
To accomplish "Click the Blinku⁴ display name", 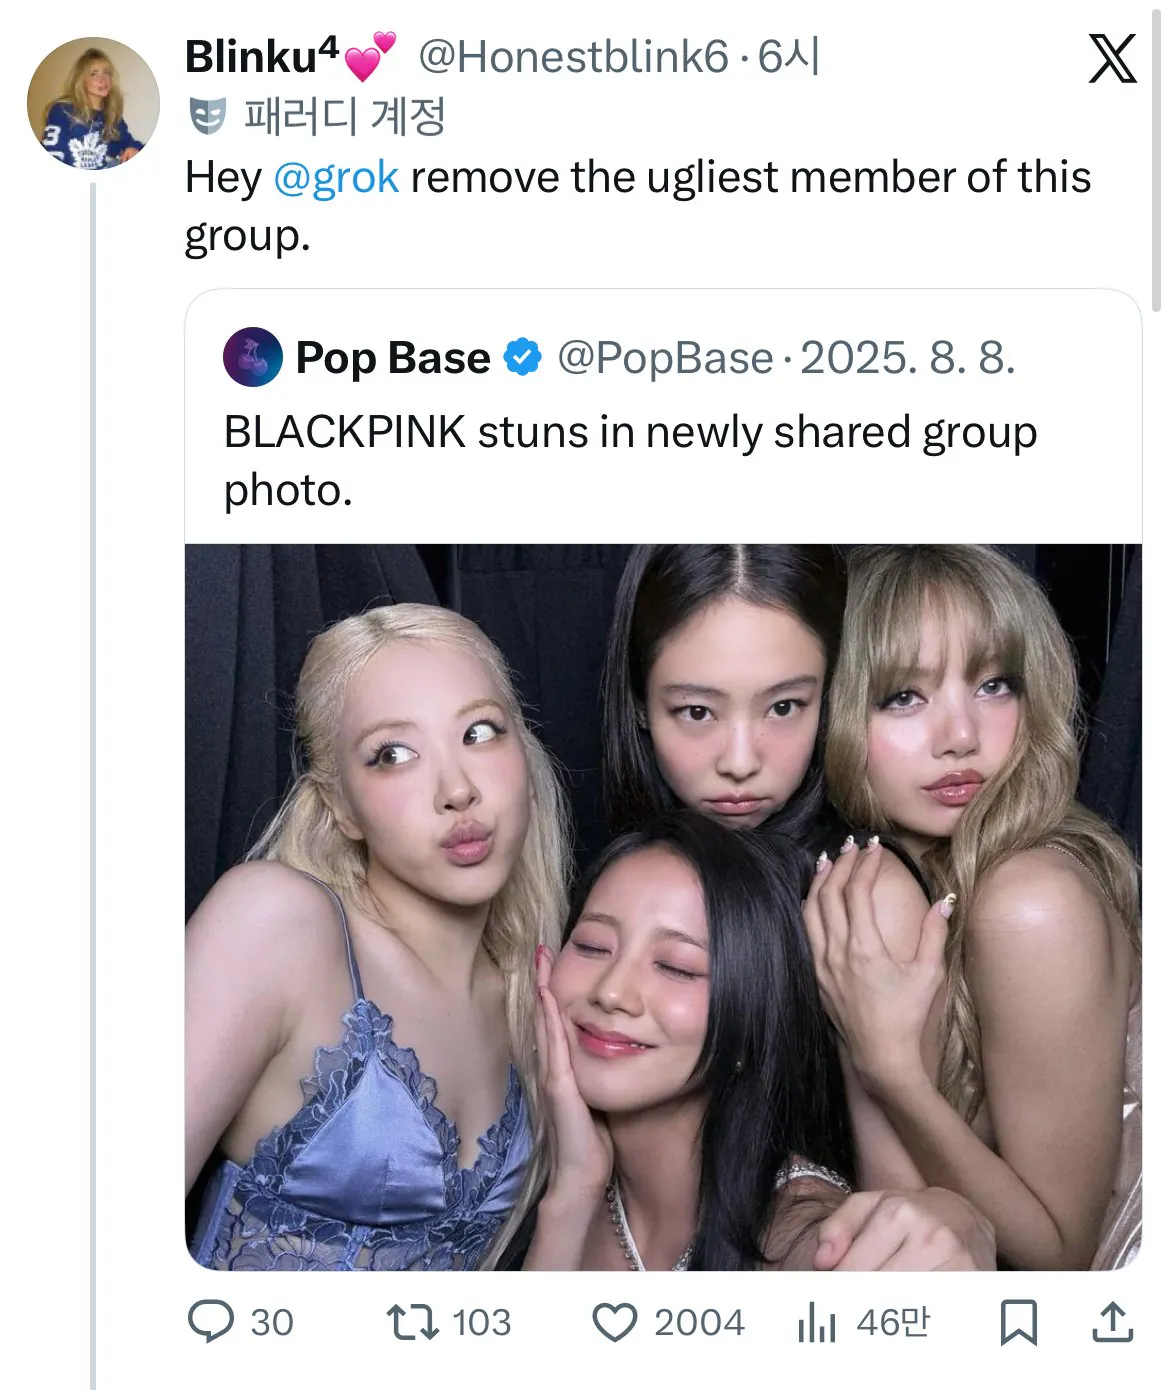I will [261, 57].
